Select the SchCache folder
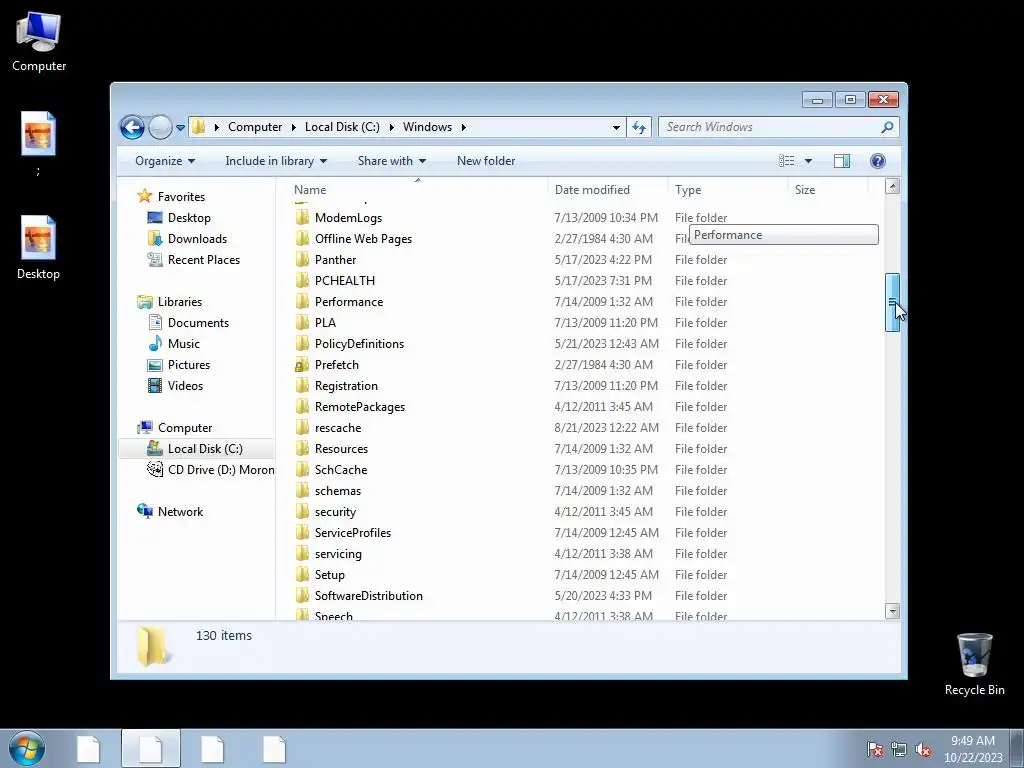 pos(341,470)
